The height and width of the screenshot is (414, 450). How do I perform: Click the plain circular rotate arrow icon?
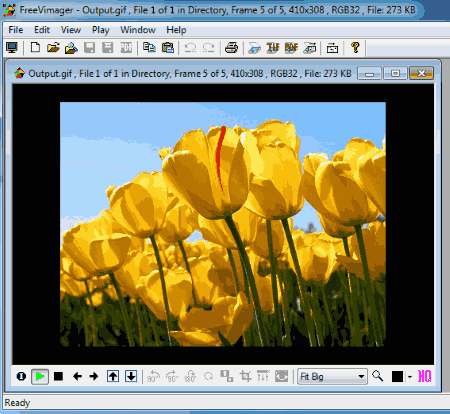pyautogui.click(x=209, y=377)
